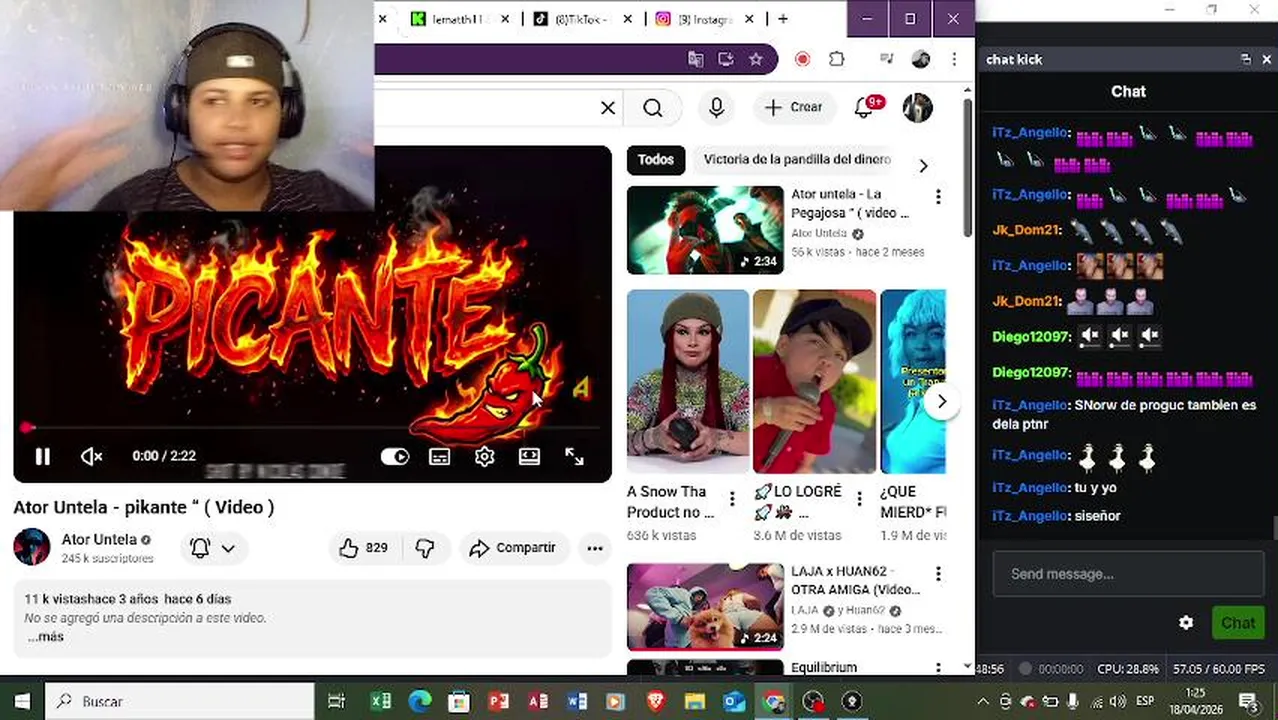Bookmark this page with the star
This screenshot has width=1278, height=720.
[x=756, y=60]
